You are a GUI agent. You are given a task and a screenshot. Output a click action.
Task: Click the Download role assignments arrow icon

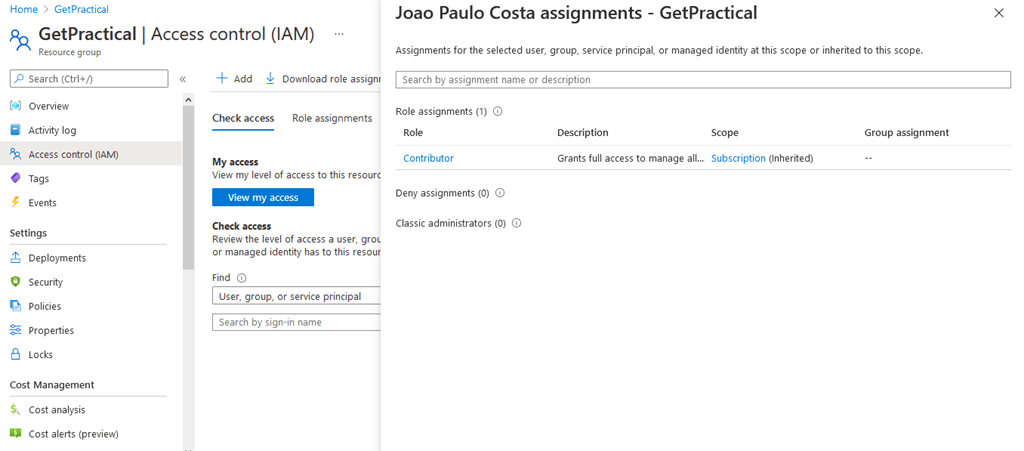tap(270, 78)
